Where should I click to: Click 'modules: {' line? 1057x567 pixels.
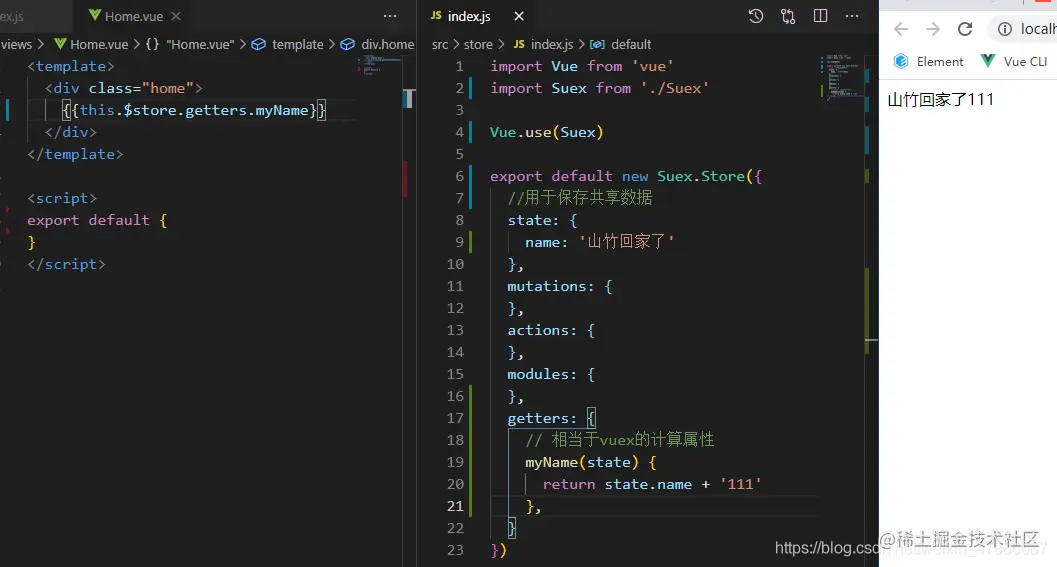tap(551, 374)
